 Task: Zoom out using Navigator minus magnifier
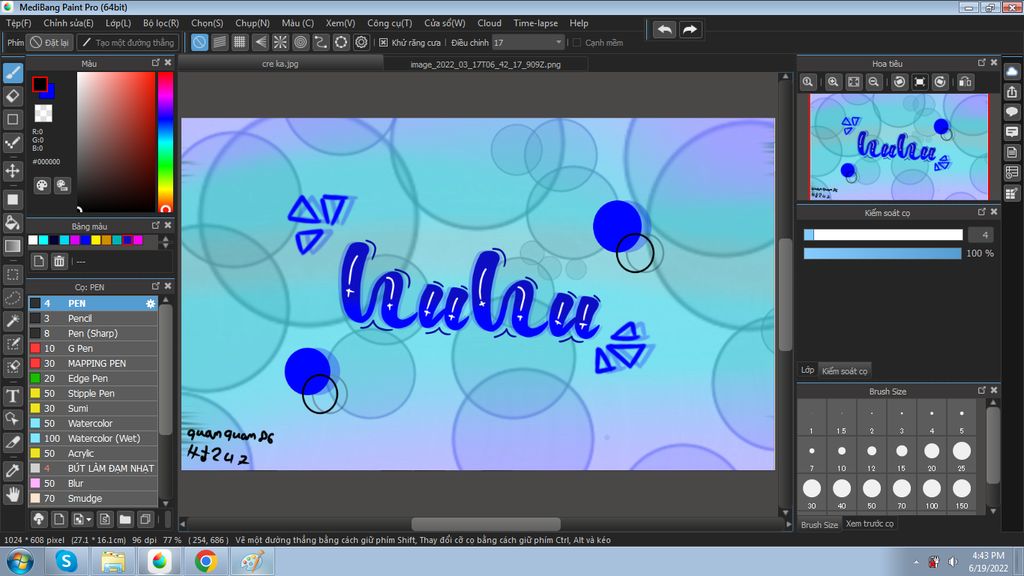tap(873, 82)
